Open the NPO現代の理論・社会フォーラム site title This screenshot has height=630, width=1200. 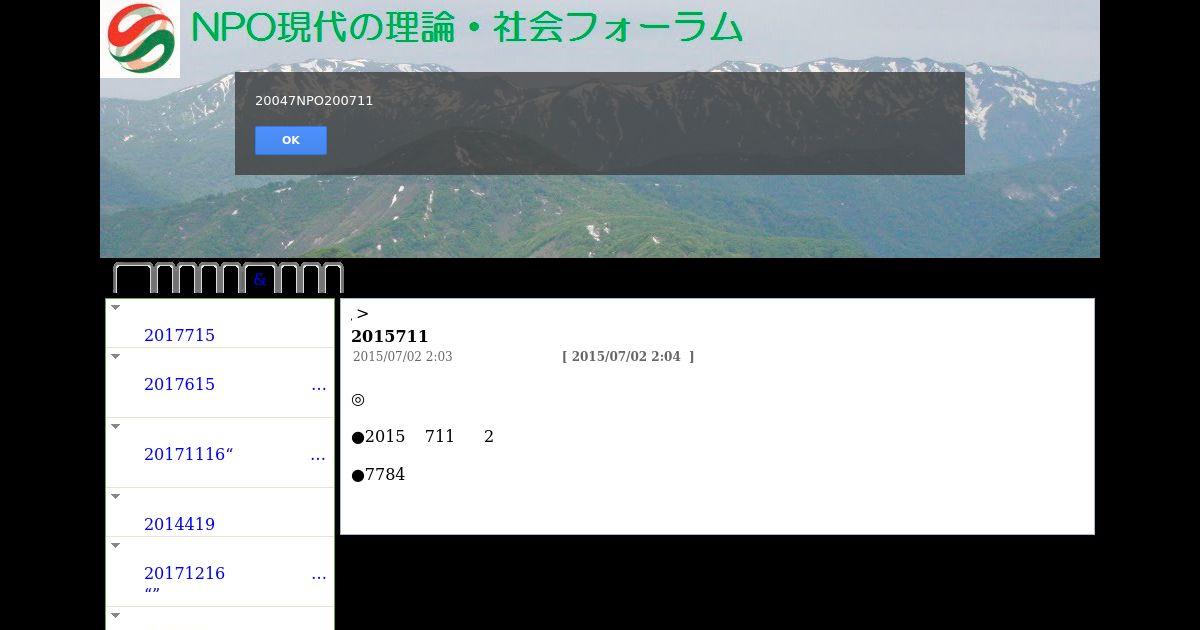point(466,28)
